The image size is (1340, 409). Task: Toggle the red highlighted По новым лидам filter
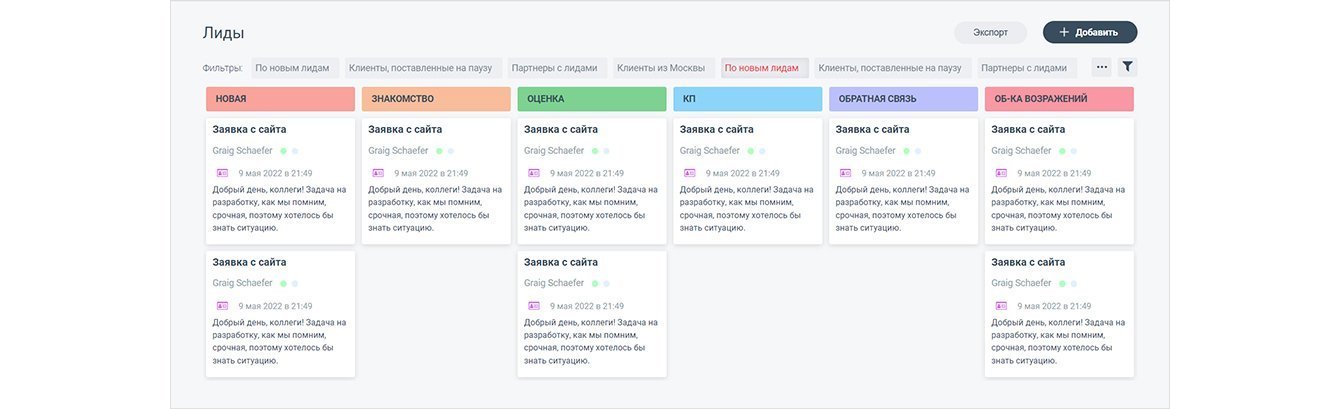point(761,68)
